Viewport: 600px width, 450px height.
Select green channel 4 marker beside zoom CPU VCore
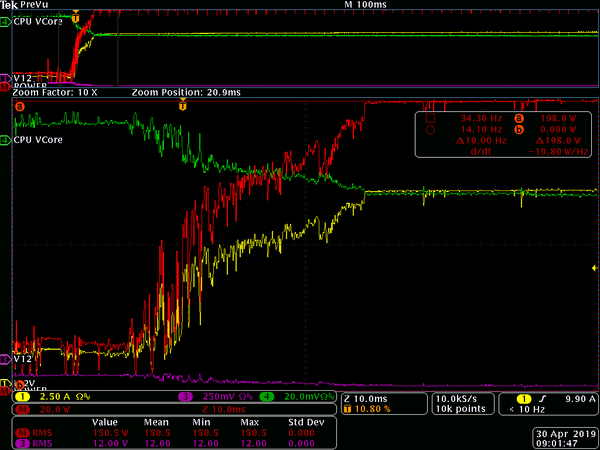(6, 140)
